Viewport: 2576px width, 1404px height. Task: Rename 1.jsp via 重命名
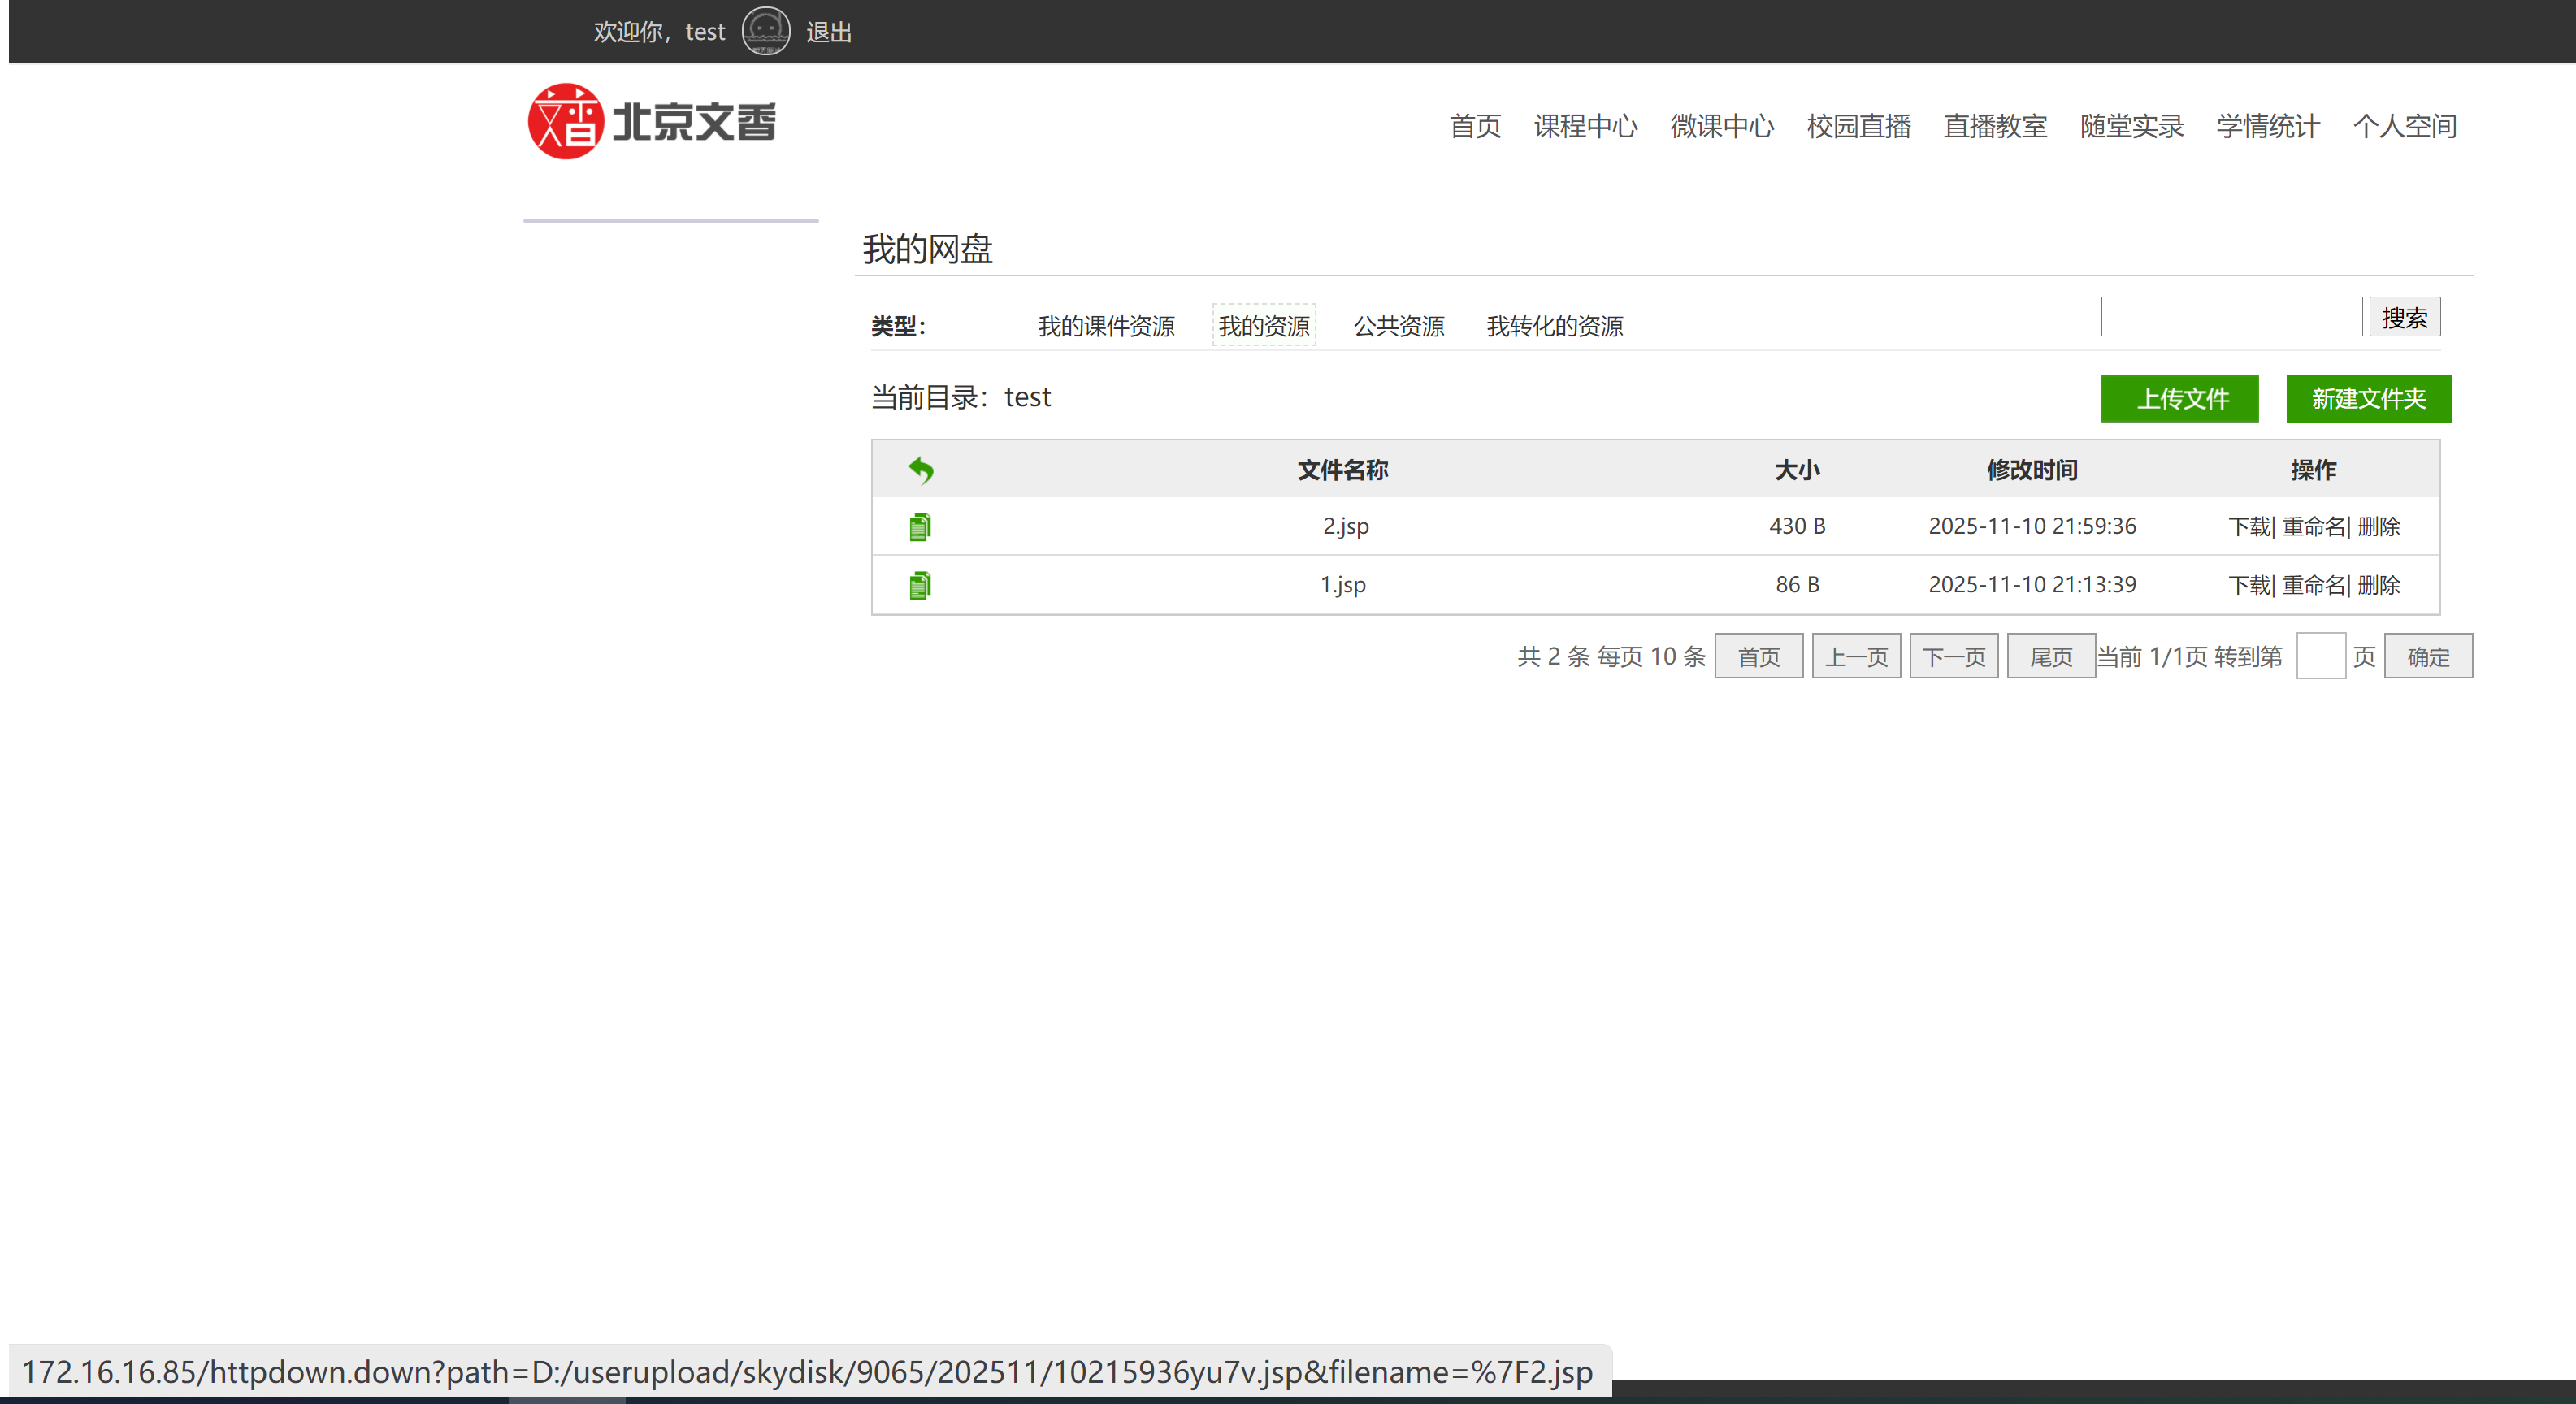(2313, 585)
